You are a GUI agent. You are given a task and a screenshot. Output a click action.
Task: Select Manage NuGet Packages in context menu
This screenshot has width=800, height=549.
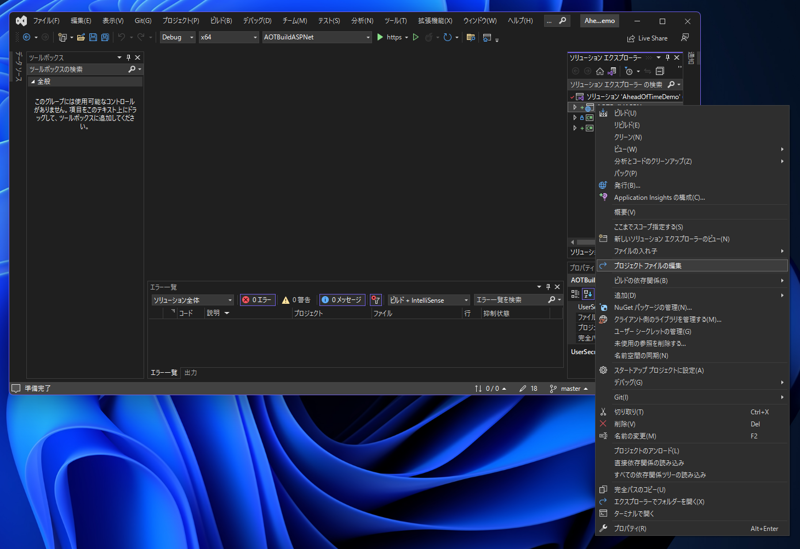[692, 308]
